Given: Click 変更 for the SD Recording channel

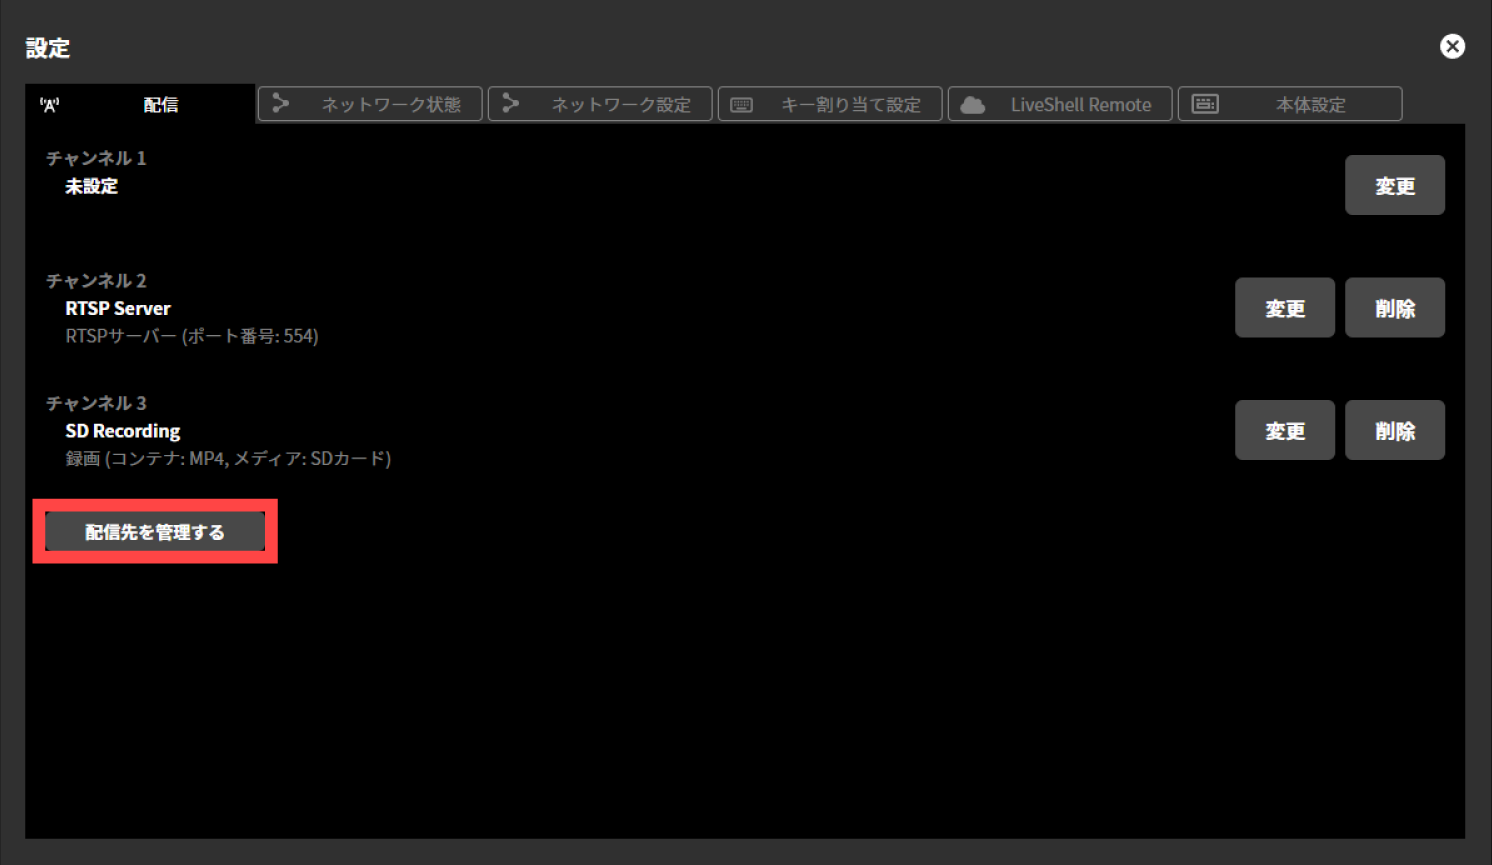Looking at the screenshot, I should point(1284,430).
